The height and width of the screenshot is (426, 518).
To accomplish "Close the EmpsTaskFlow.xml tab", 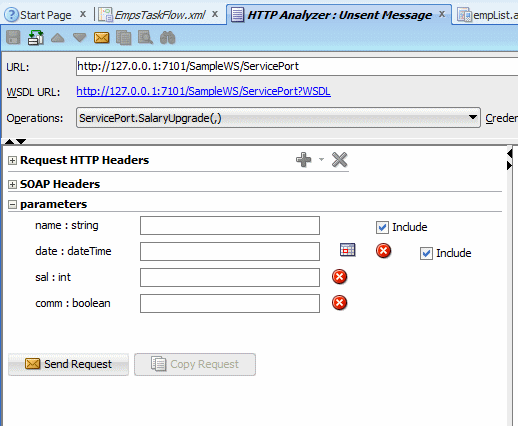I will pyautogui.click(x=215, y=14).
